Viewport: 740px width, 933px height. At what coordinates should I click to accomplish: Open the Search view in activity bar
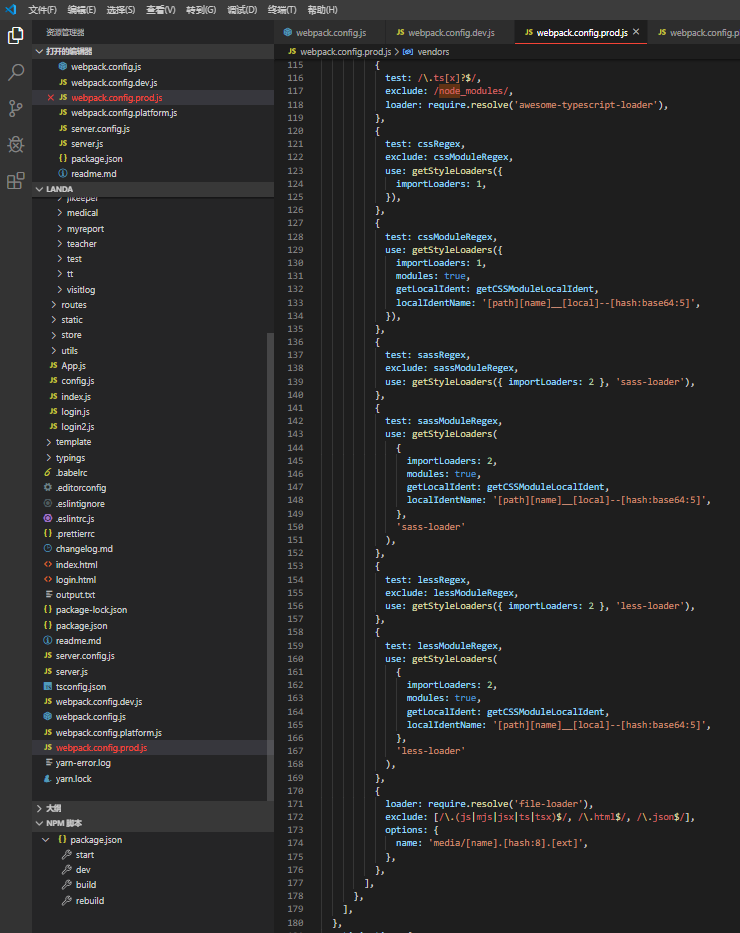15,73
